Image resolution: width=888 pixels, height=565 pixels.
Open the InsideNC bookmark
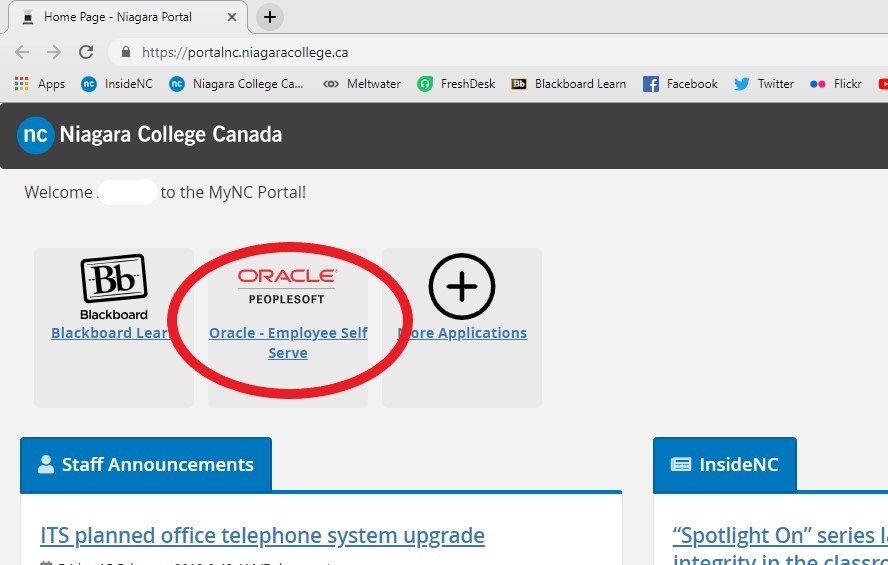tap(117, 84)
